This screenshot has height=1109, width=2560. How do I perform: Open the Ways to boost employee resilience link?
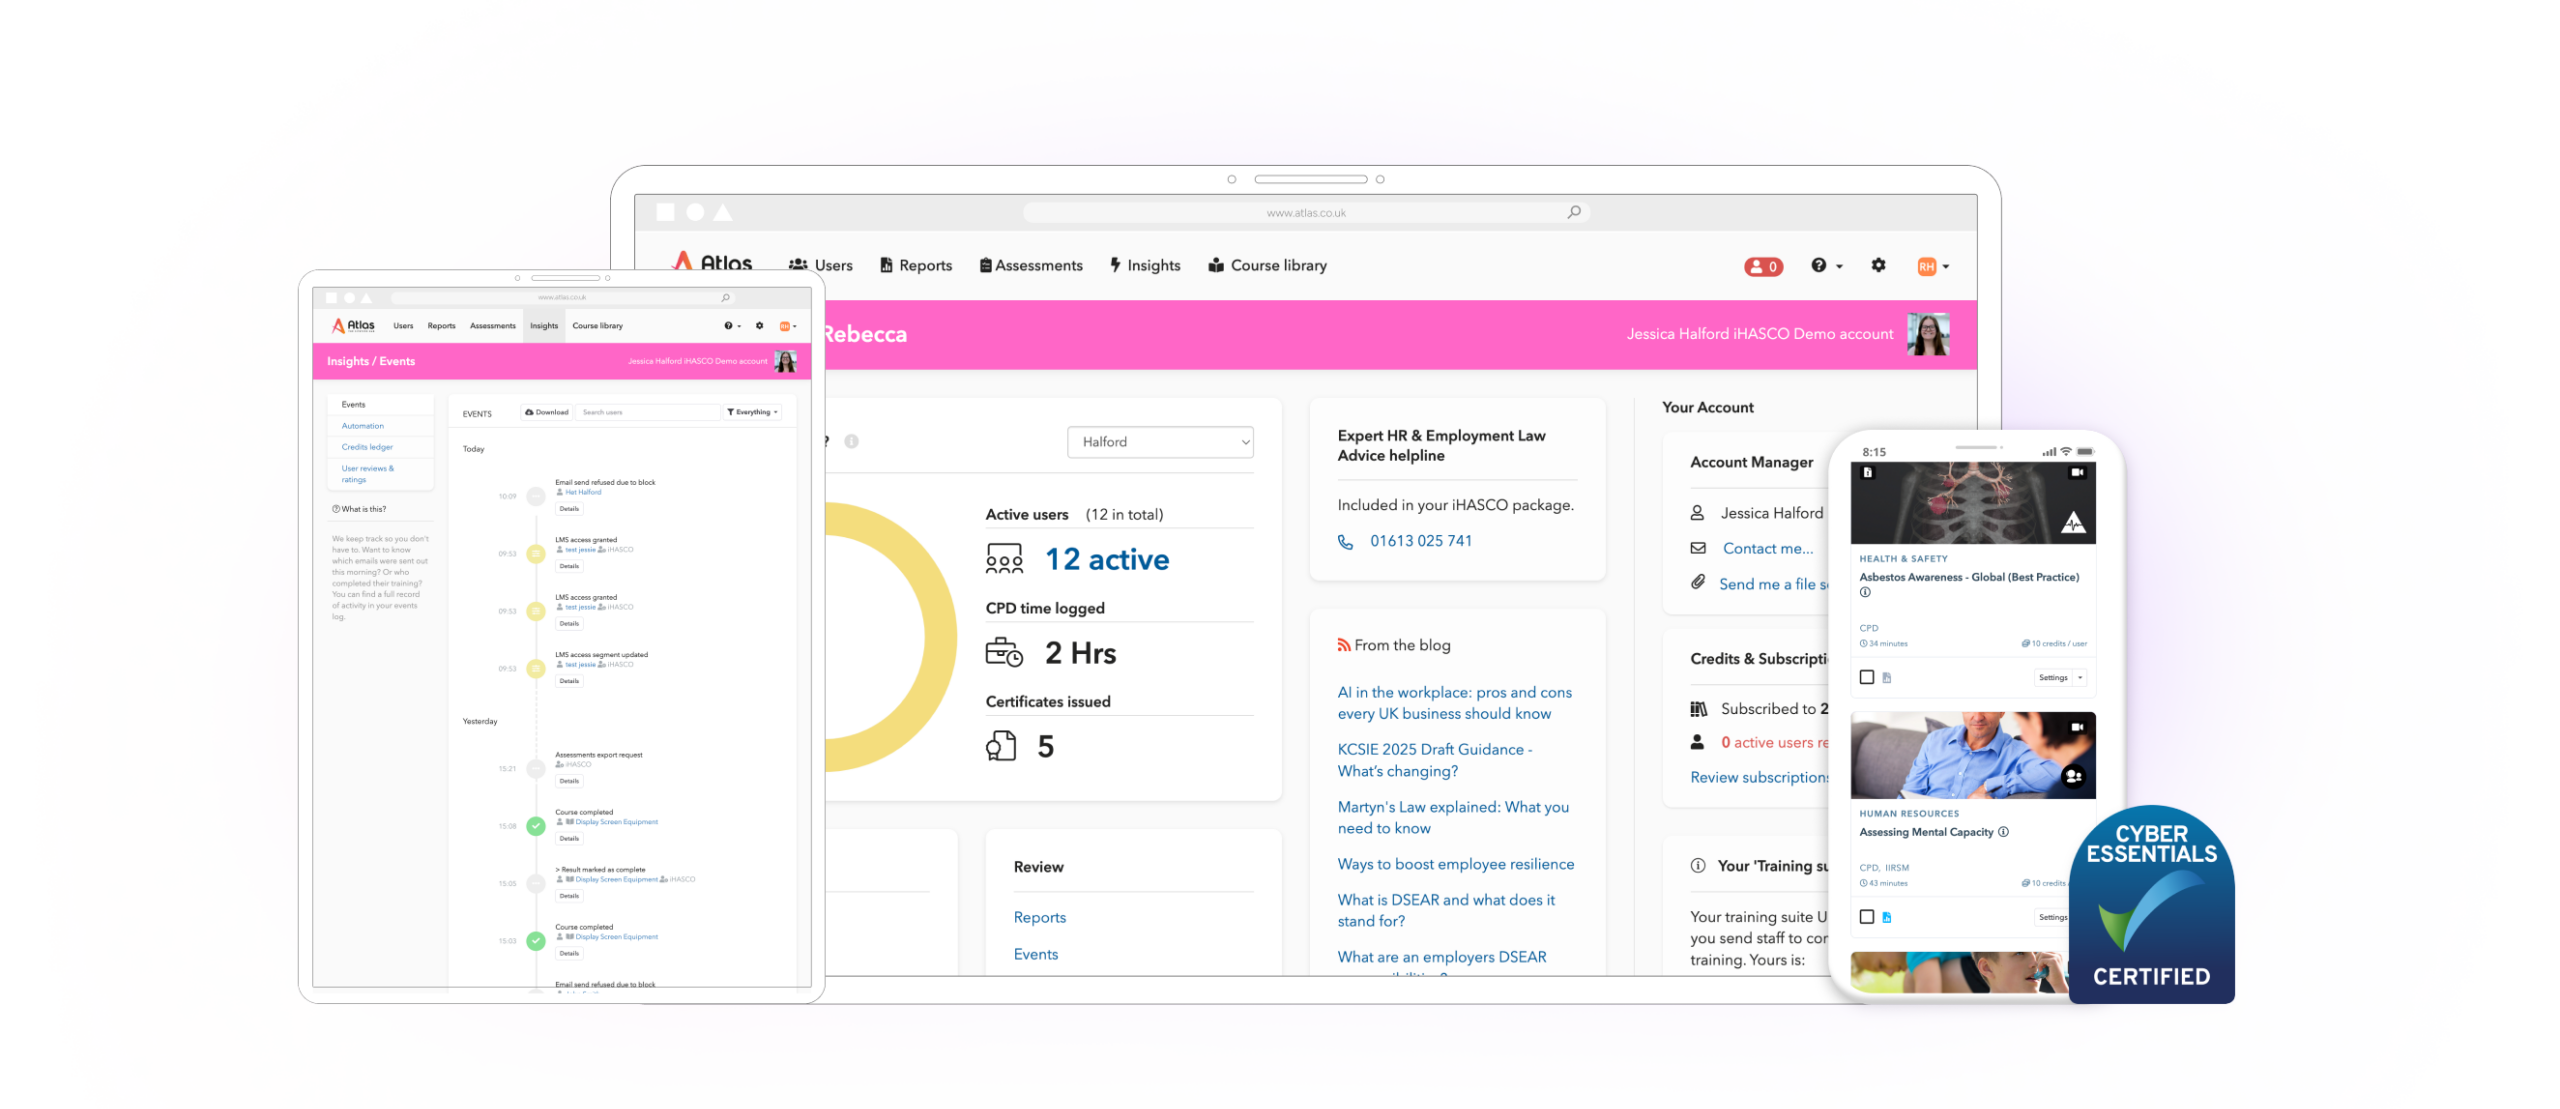click(1455, 864)
